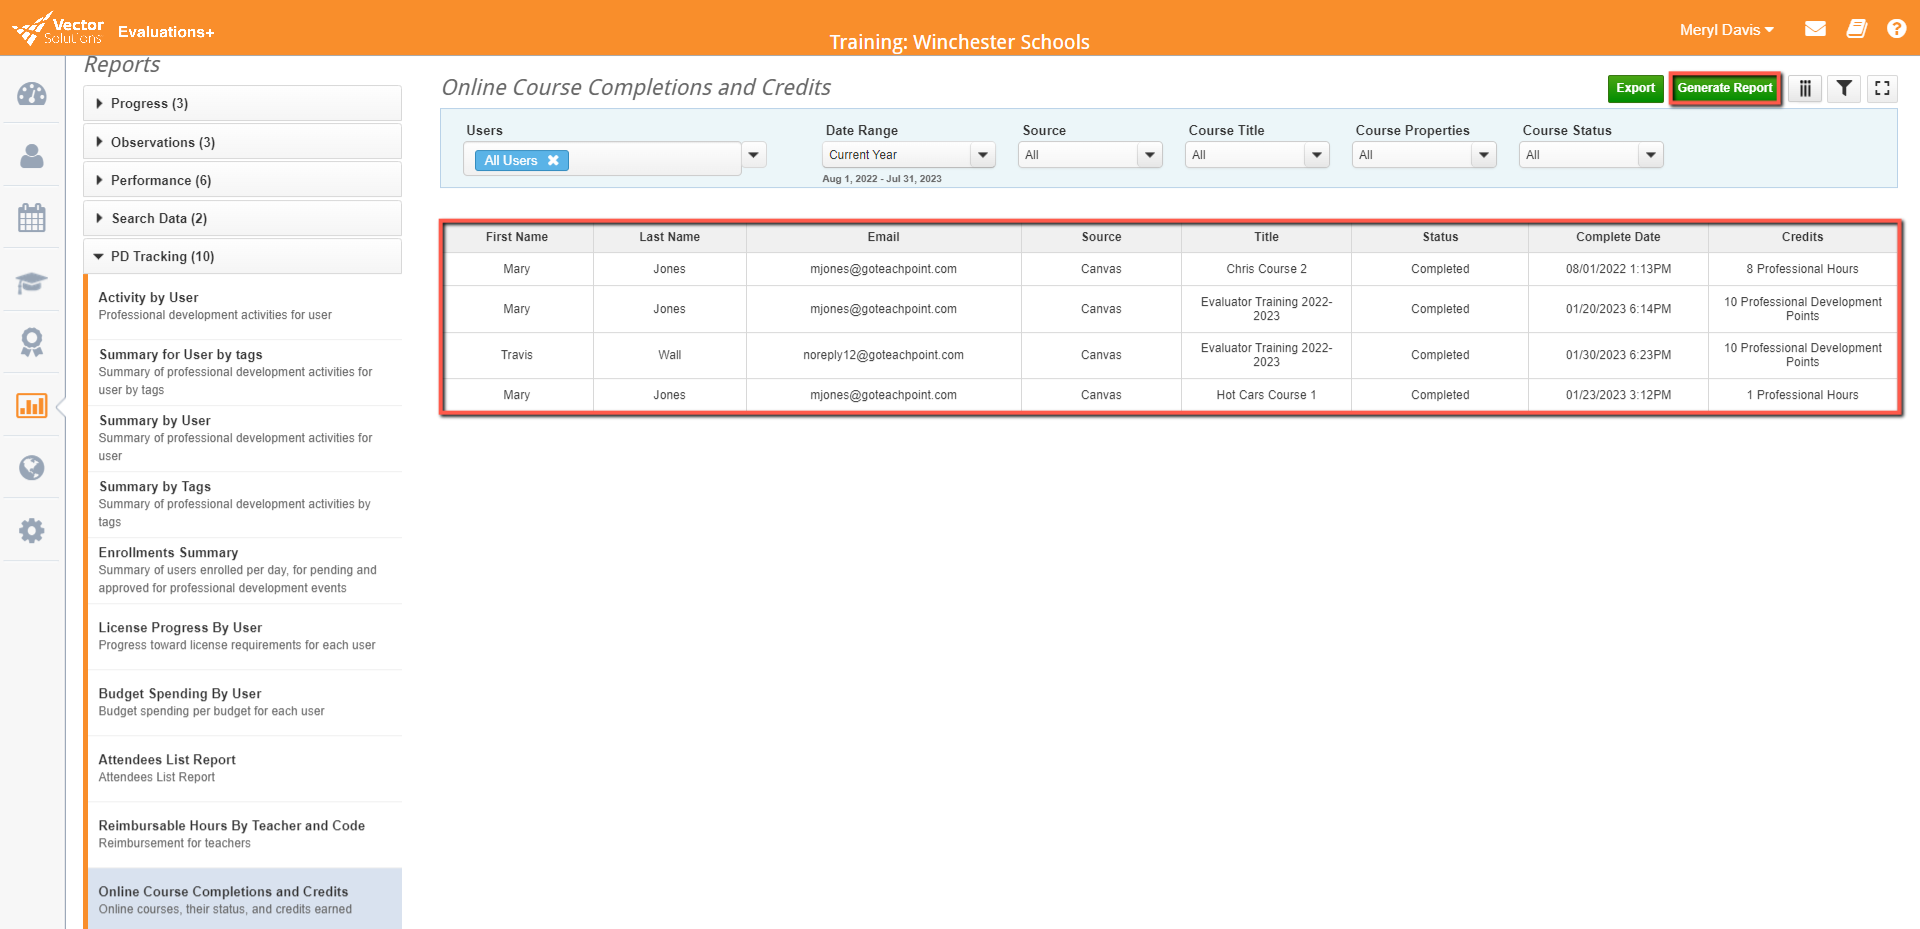Click the Export button
The image size is (1920, 929).
(x=1636, y=88)
